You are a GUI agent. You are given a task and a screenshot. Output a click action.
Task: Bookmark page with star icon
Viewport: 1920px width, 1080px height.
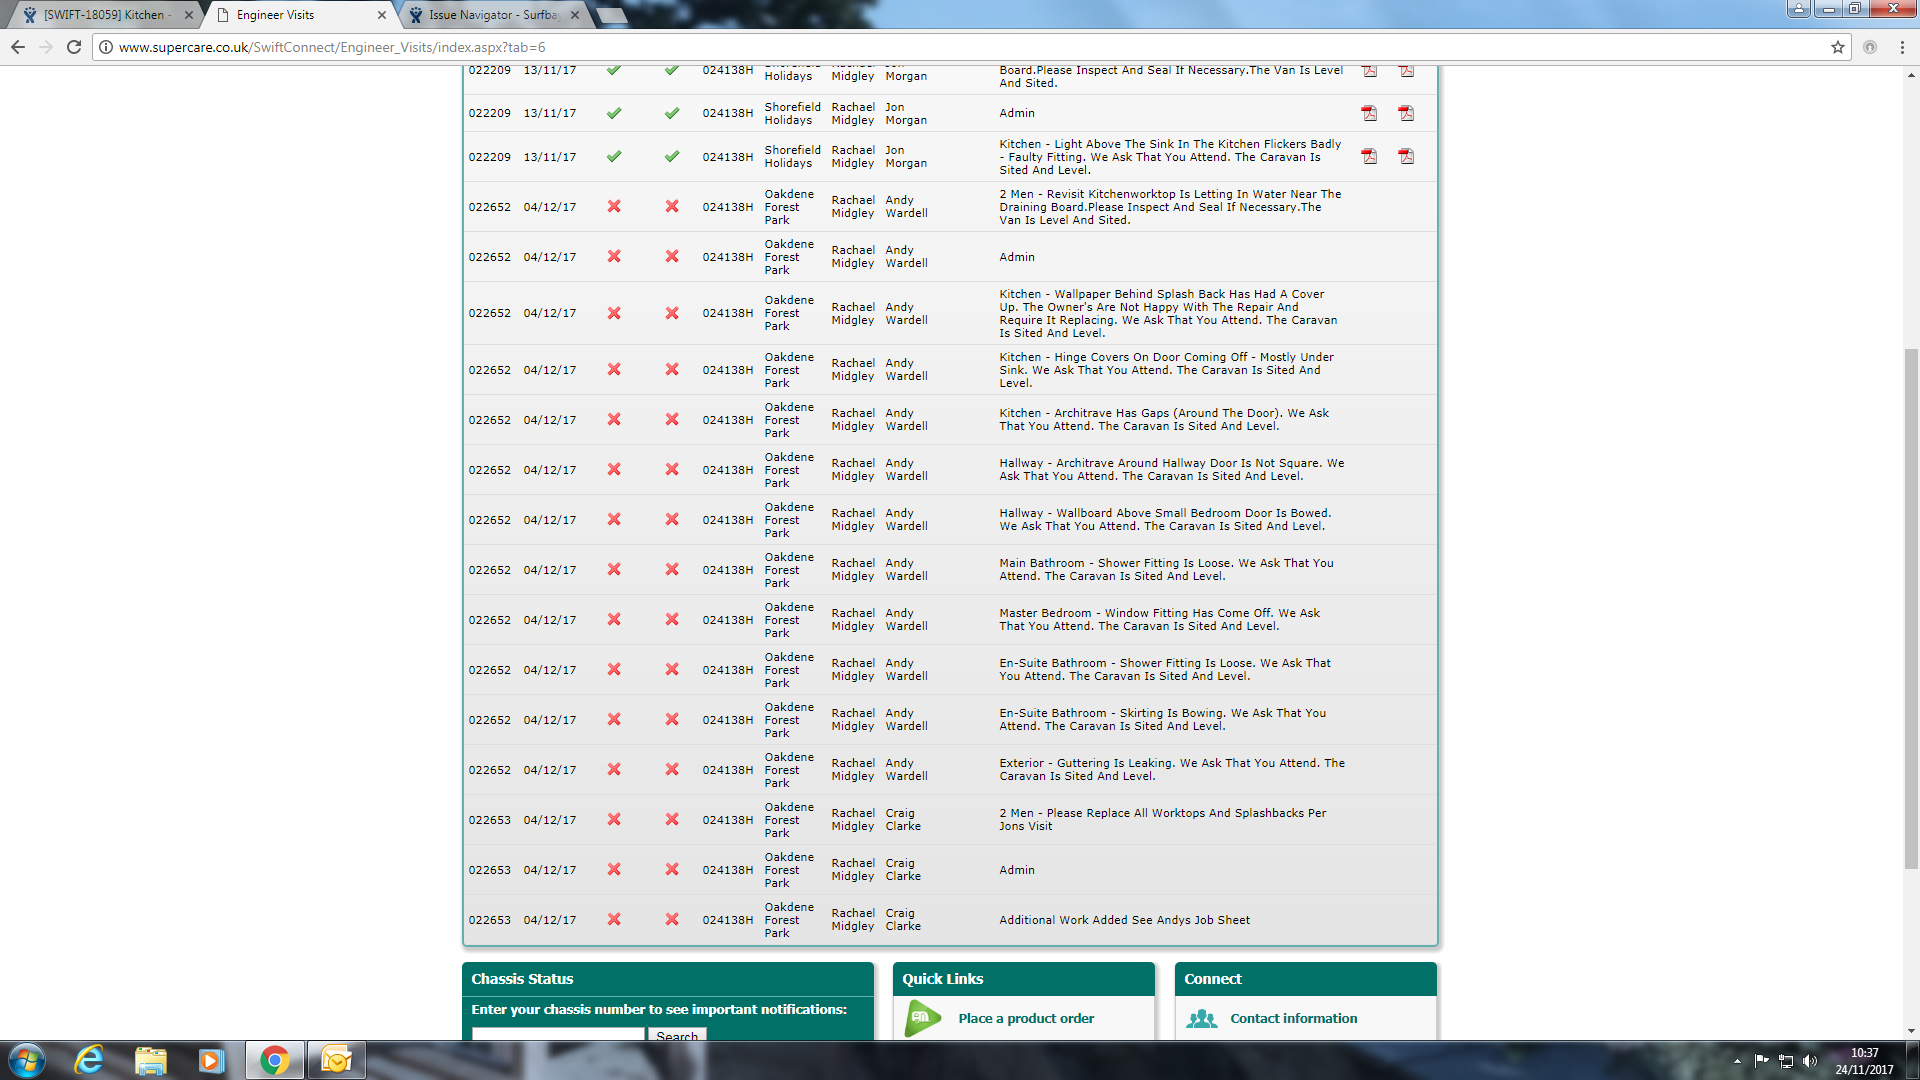[x=1837, y=47]
